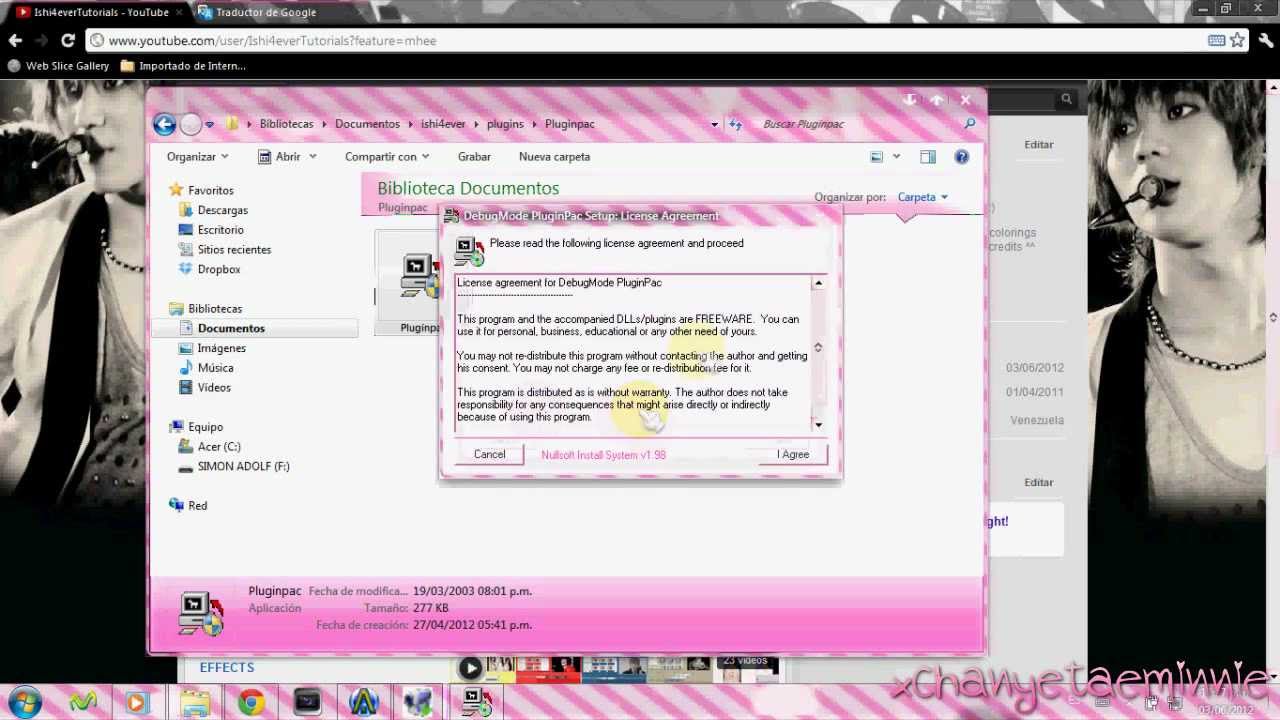
Task: Switch to Traductor de Google tab
Action: click(264, 12)
